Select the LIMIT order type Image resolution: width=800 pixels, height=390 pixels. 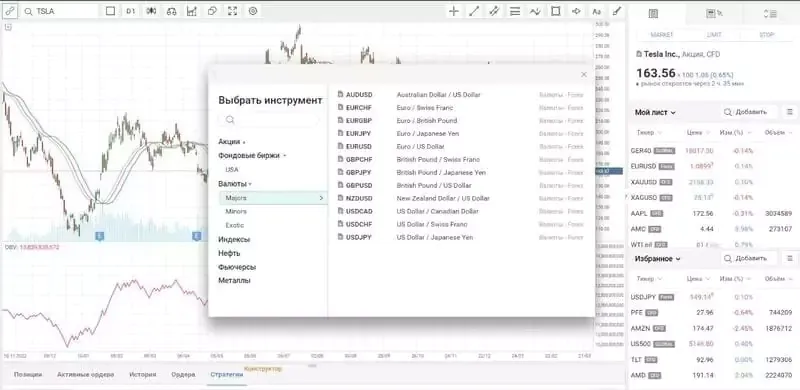[x=714, y=35]
